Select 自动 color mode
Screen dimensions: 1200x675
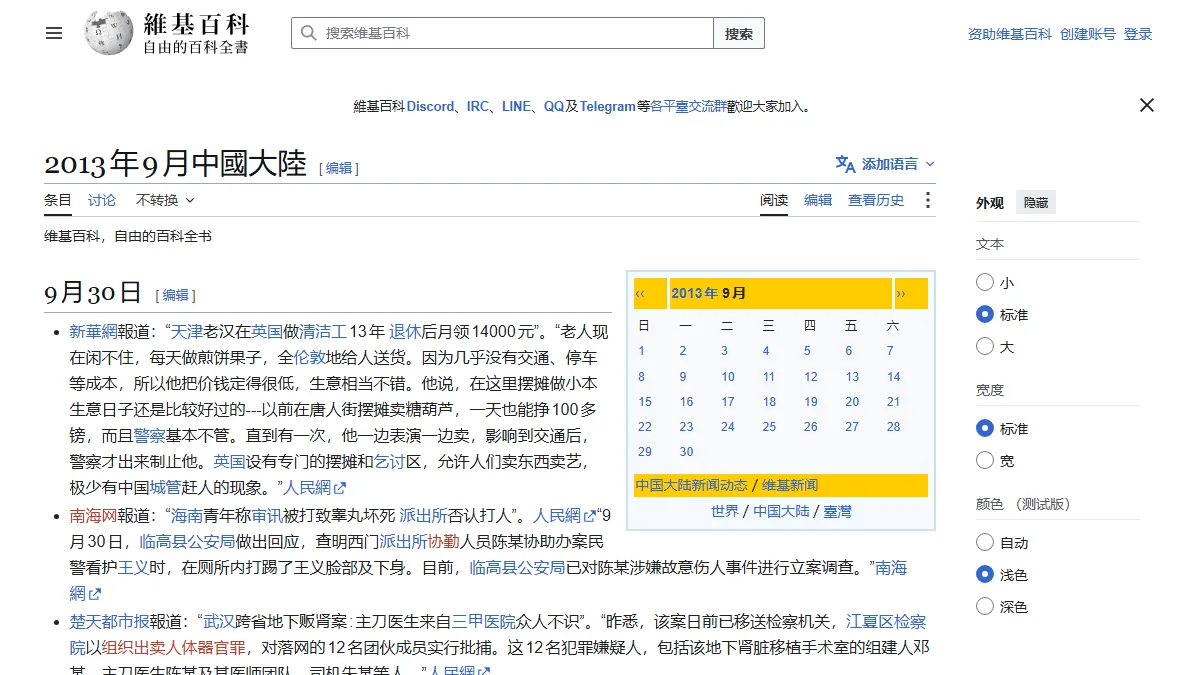(985, 543)
